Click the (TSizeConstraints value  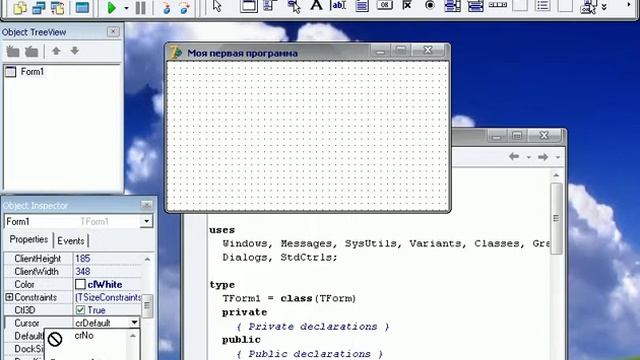tap(108, 297)
